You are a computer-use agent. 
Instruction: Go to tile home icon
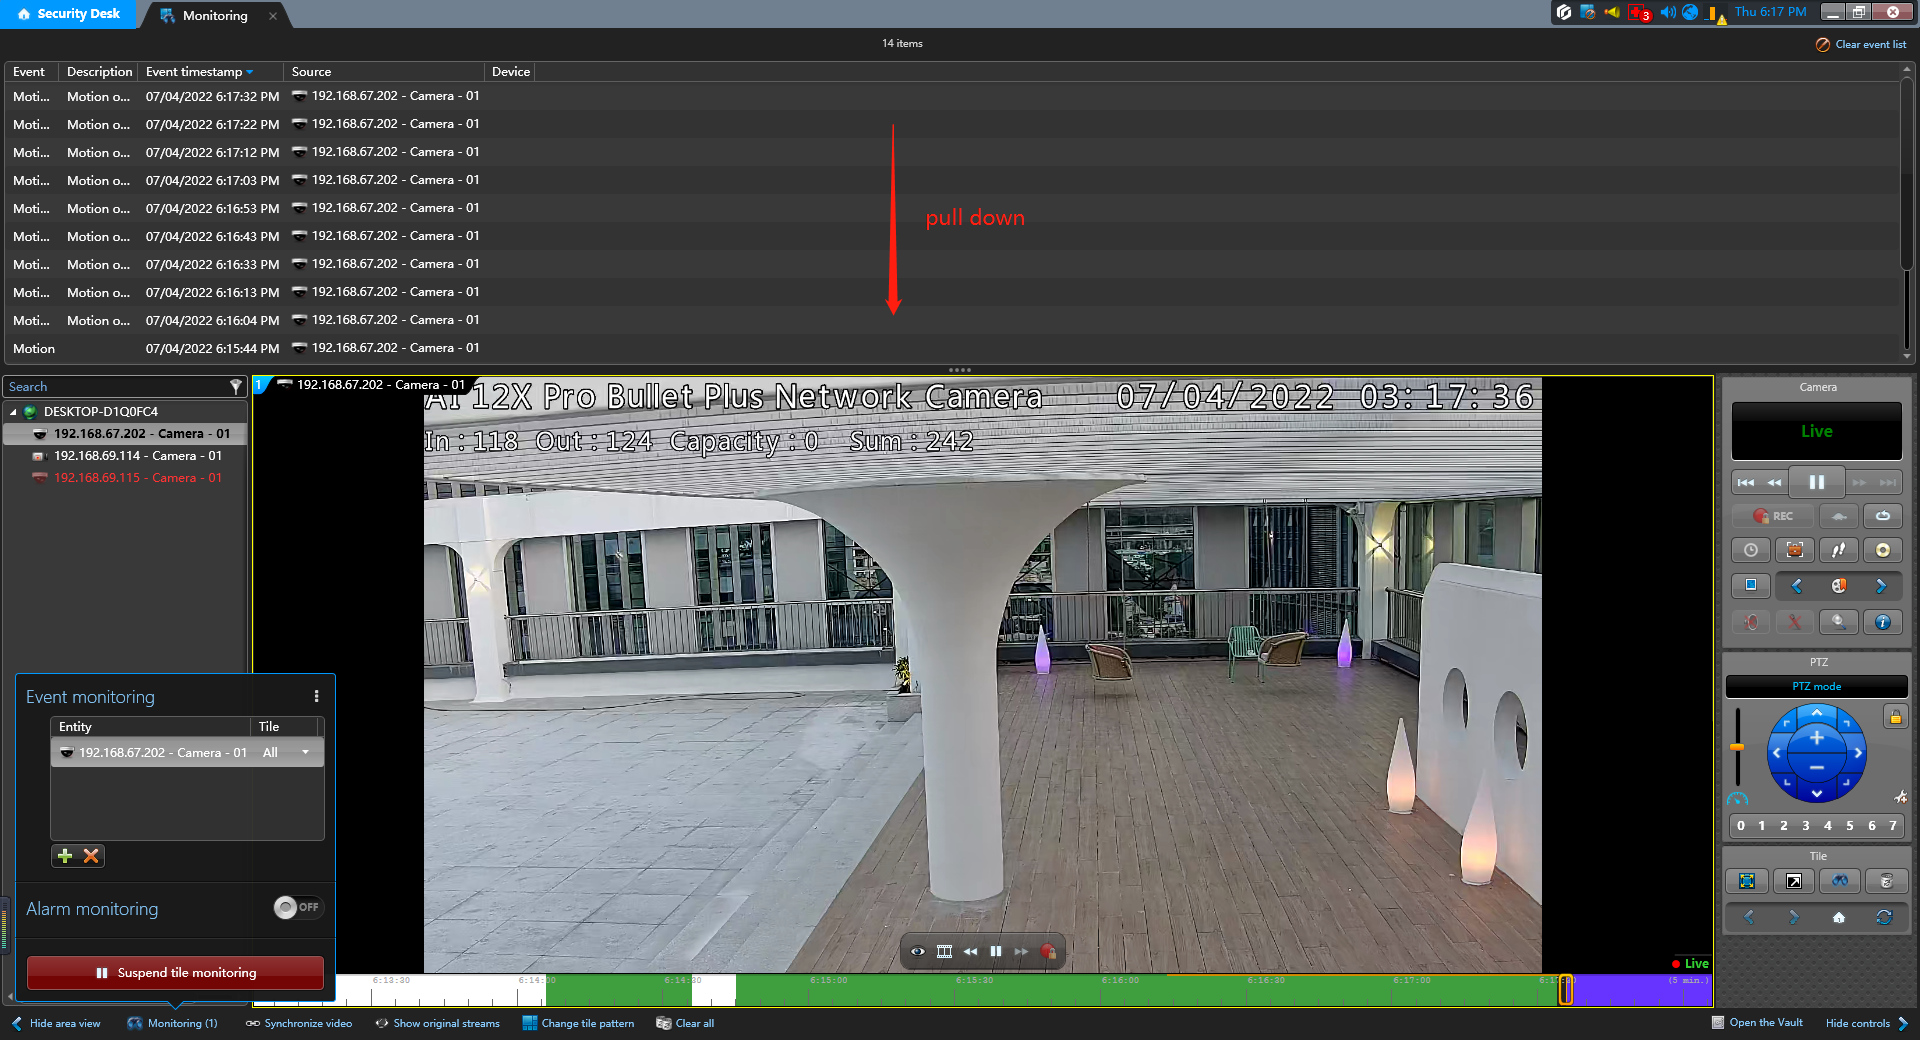click(x=1839, y=917)
